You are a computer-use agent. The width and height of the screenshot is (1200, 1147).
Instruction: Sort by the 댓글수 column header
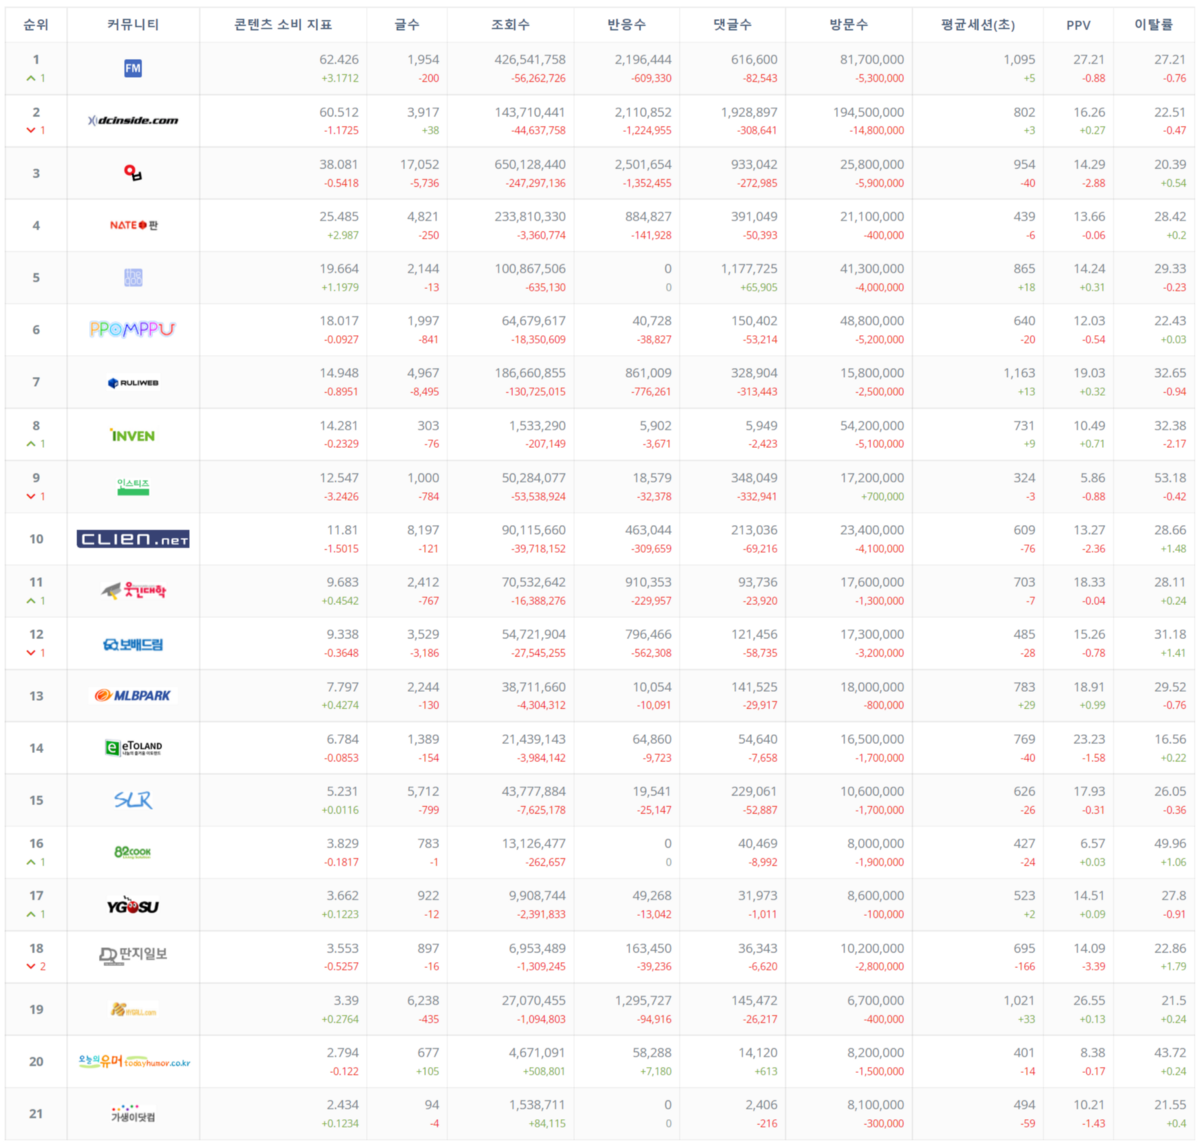coord(732,24)
